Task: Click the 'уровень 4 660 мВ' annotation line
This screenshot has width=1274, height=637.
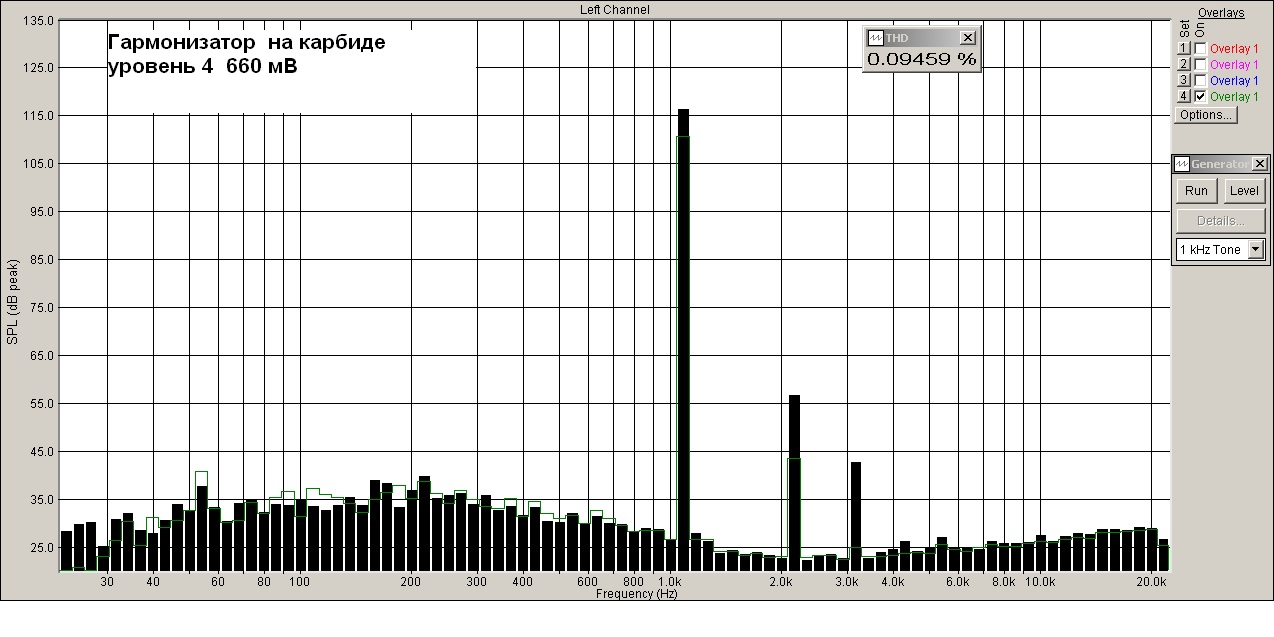Action: pos(202,68)
